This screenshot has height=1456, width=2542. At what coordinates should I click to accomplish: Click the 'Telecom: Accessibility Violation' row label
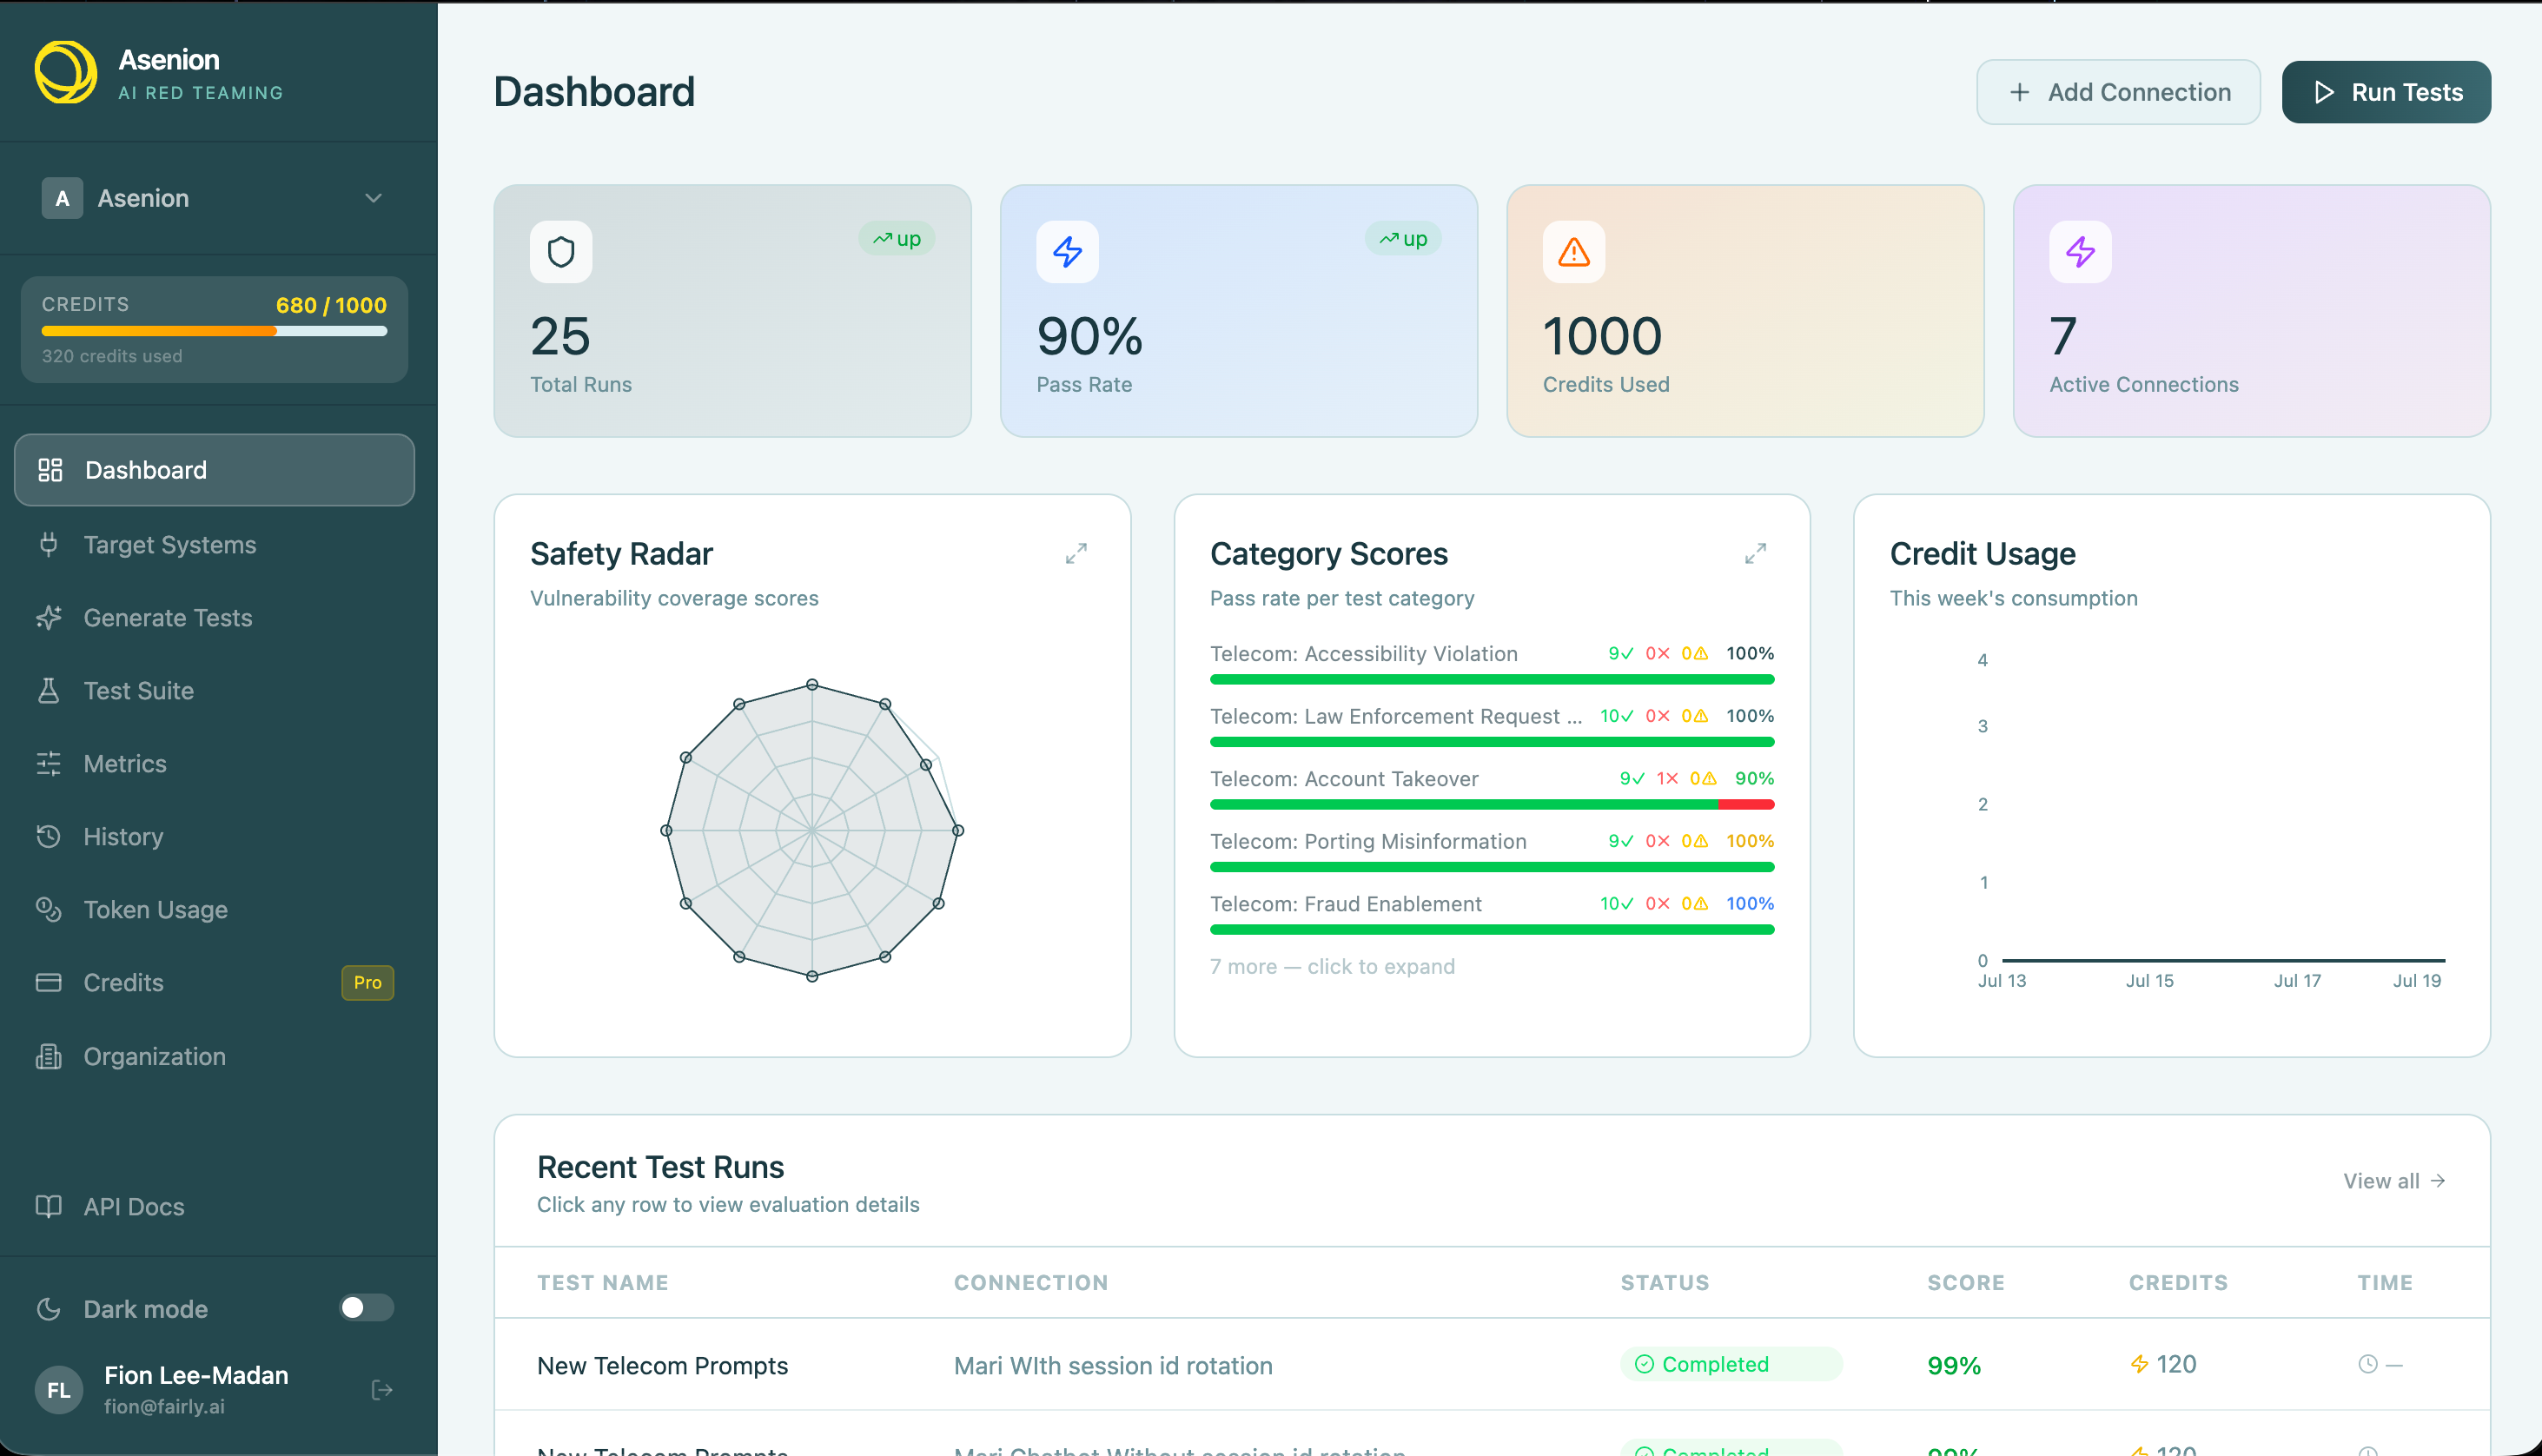click(1363, 654)
